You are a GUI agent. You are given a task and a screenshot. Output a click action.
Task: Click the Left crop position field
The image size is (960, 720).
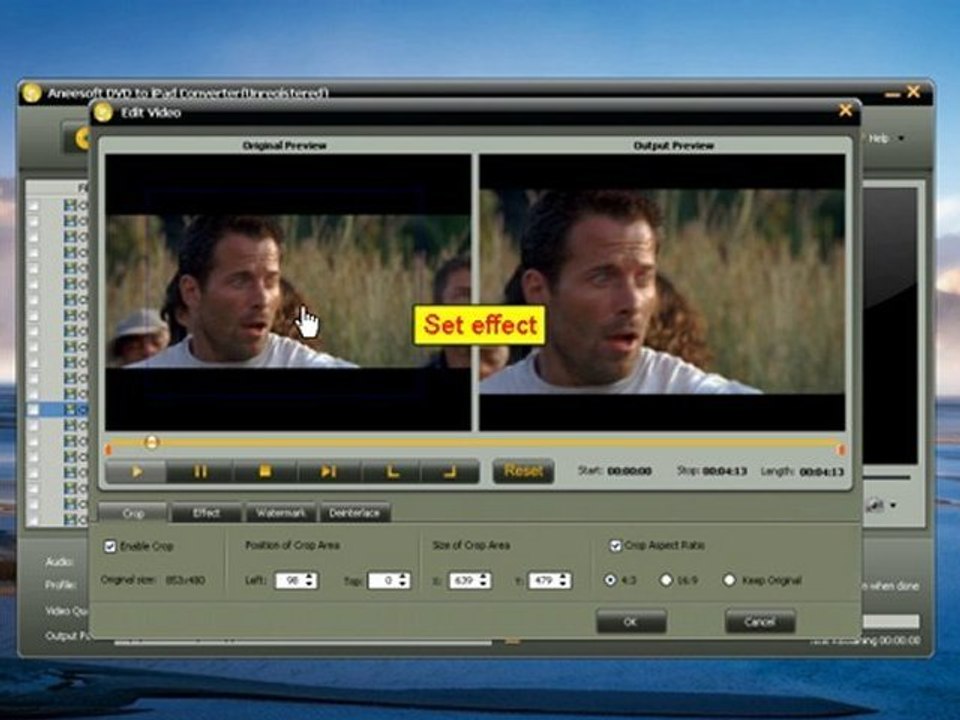pos(290,580)
